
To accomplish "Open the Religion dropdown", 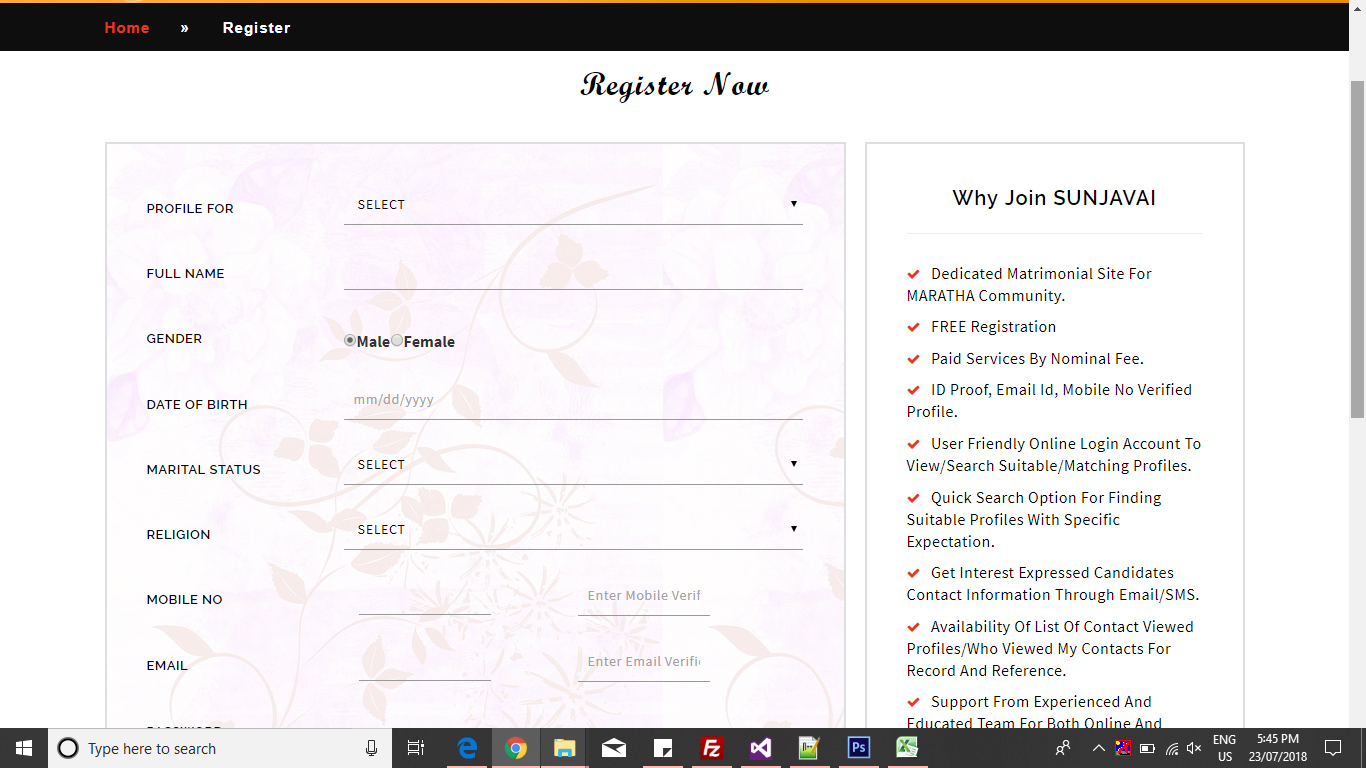I will 573,530.
